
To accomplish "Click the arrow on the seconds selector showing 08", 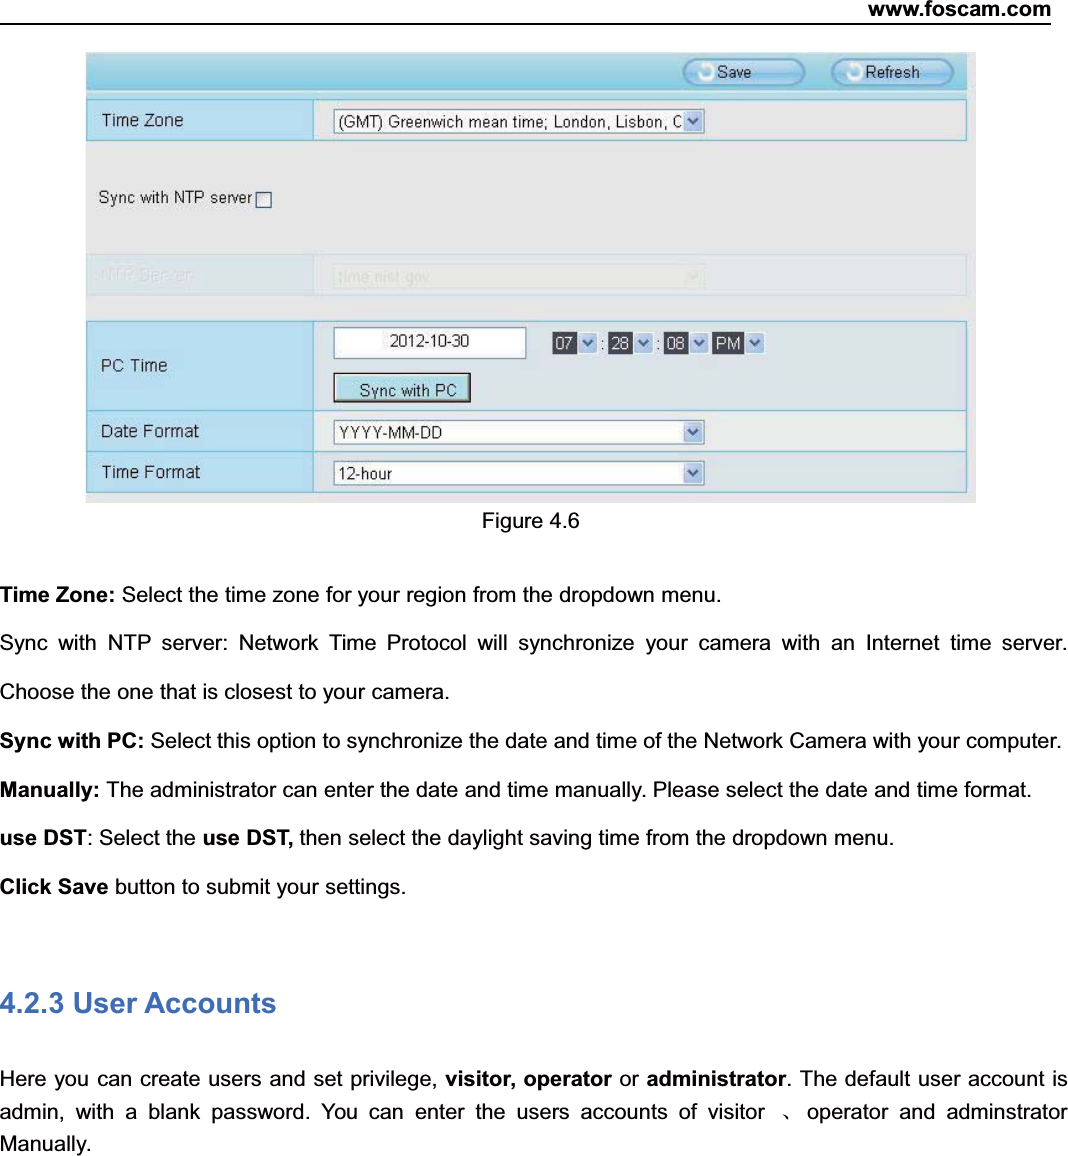I will point(699,342).
